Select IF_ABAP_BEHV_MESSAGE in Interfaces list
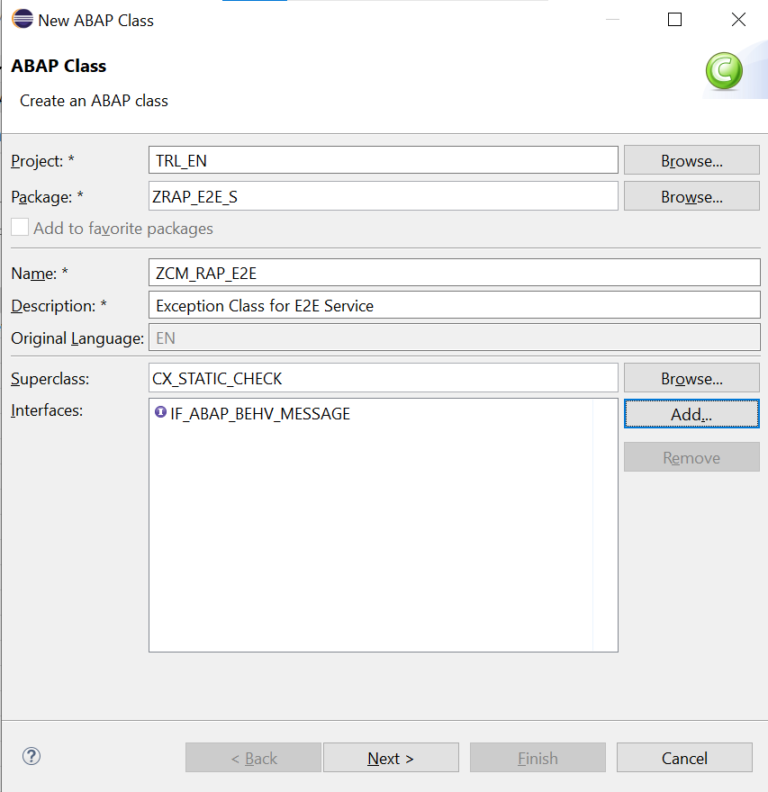This screenshot has height=792, width=768. point(260,414)
